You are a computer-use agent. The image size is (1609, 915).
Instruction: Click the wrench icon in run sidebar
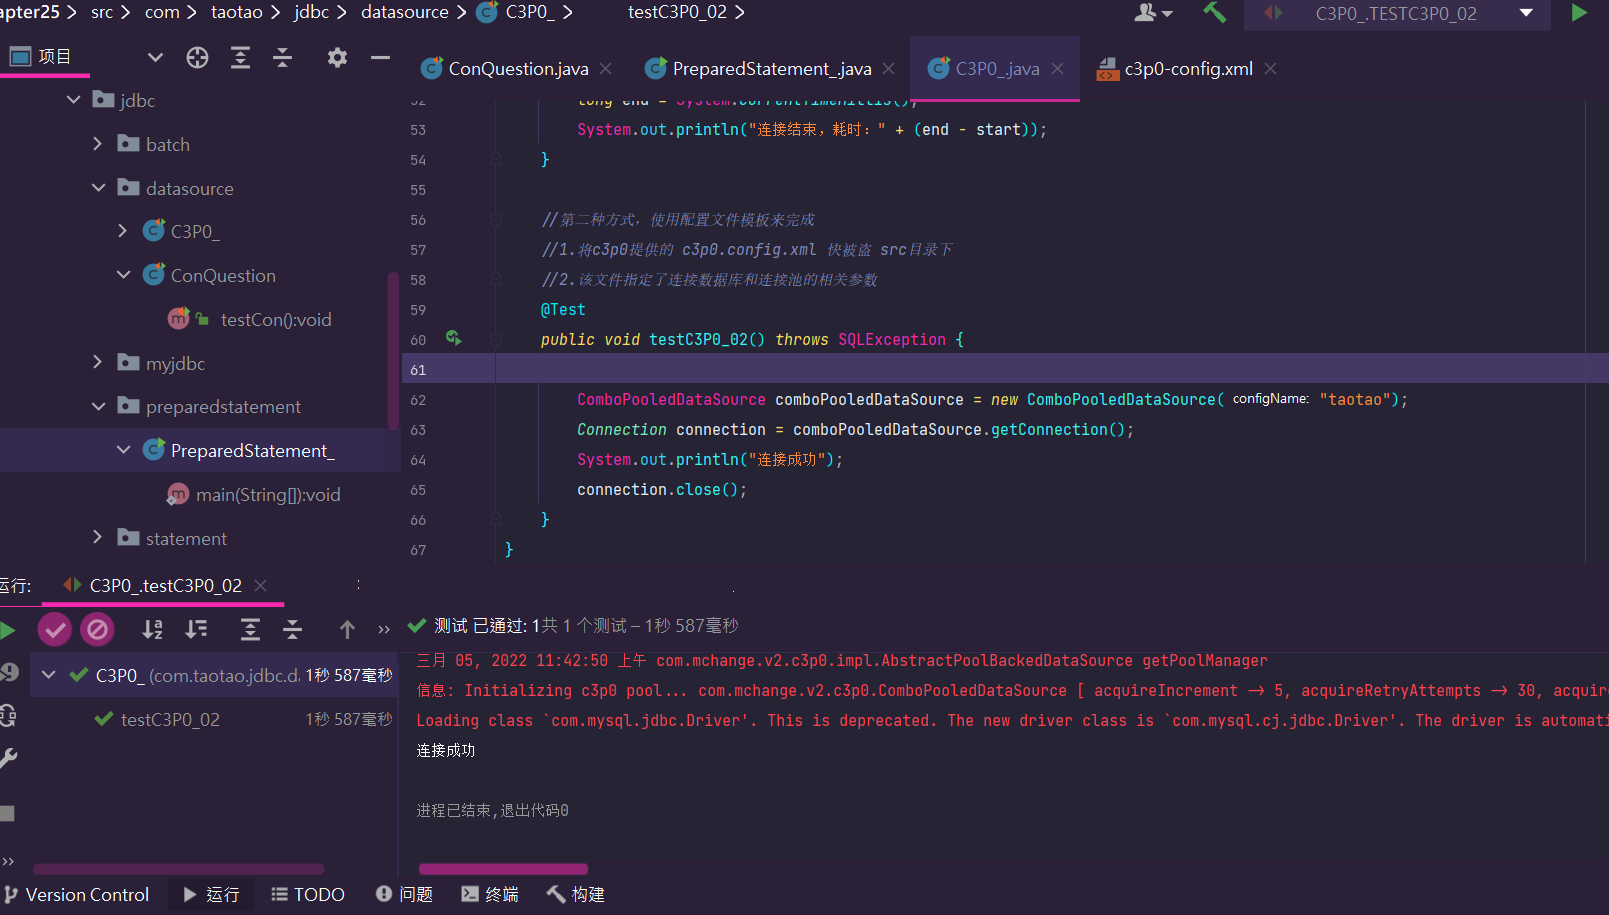click(8, 759)
